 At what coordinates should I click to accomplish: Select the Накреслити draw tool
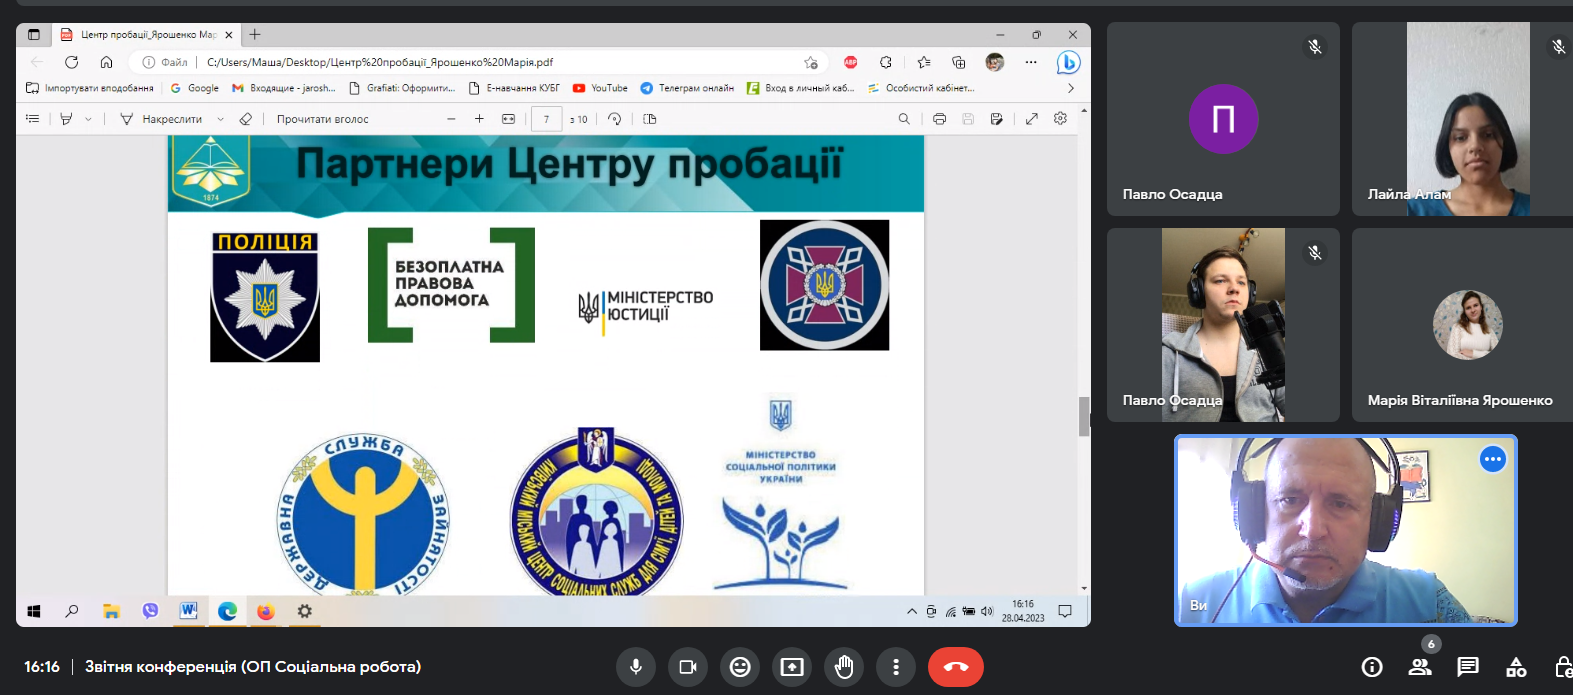pyautogui.click(x=161, y=119)
